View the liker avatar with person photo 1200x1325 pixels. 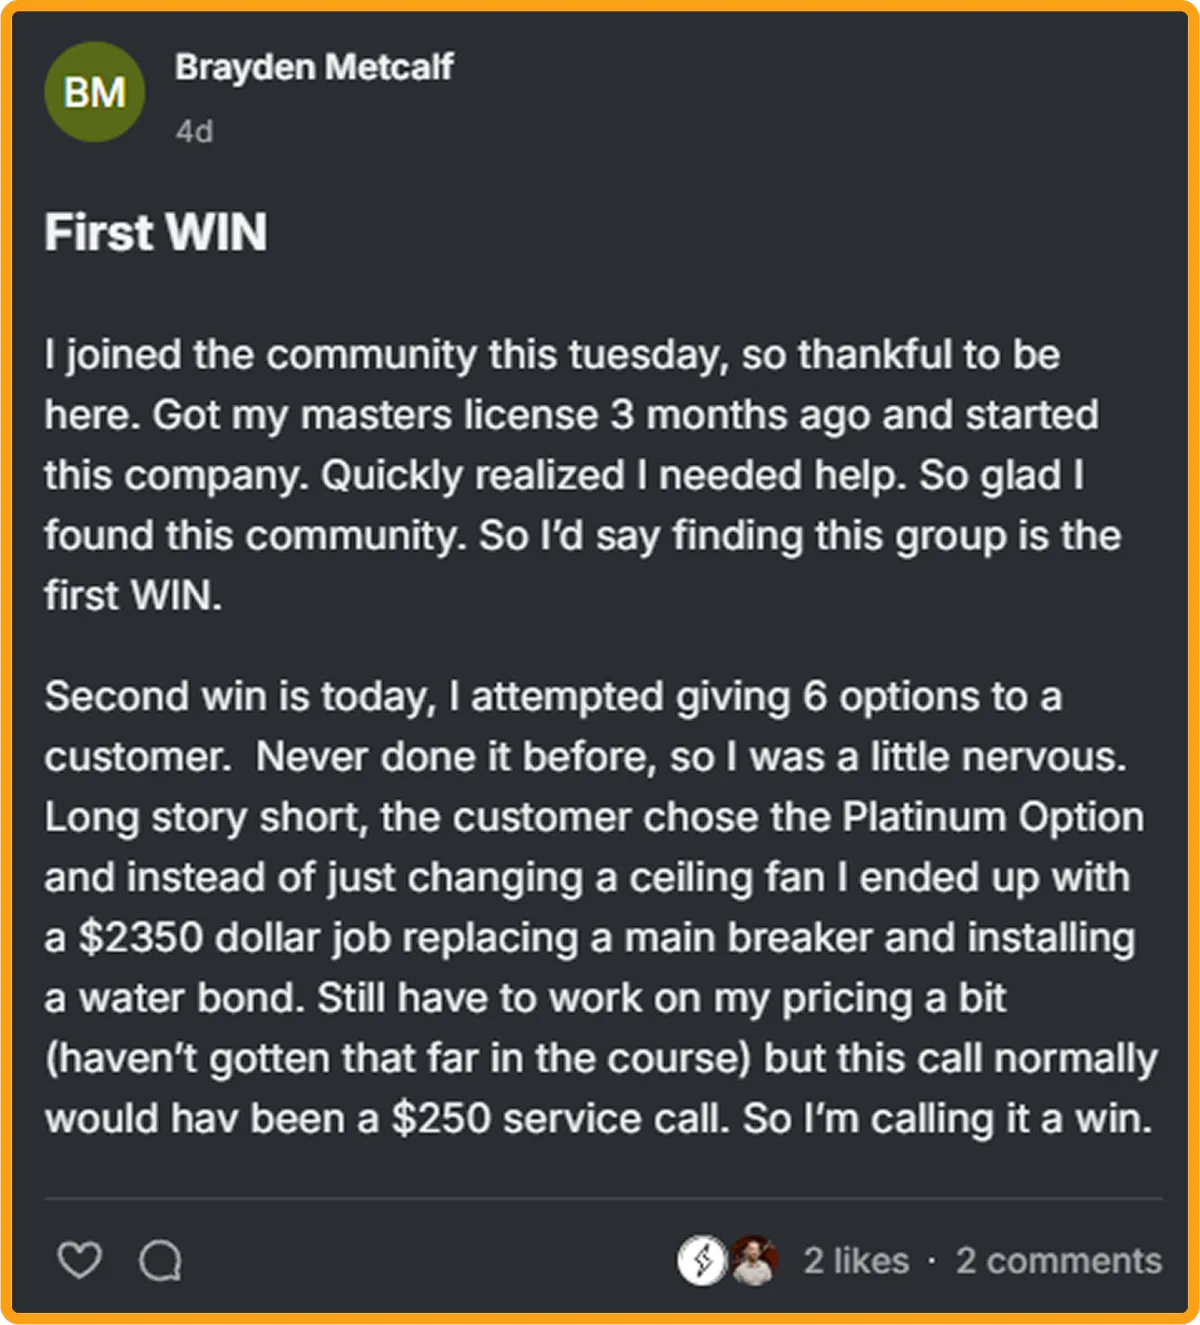coord(754,1260)
